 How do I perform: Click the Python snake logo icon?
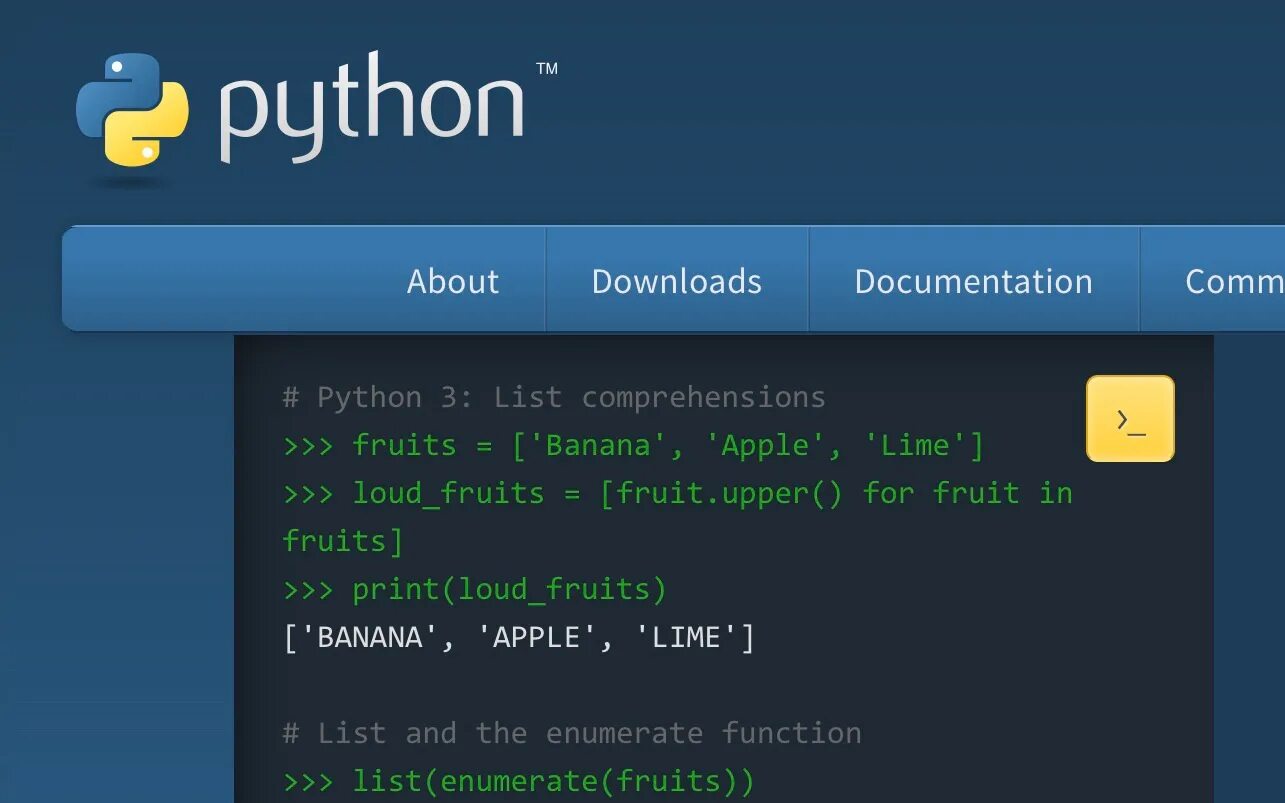[132, 110]
